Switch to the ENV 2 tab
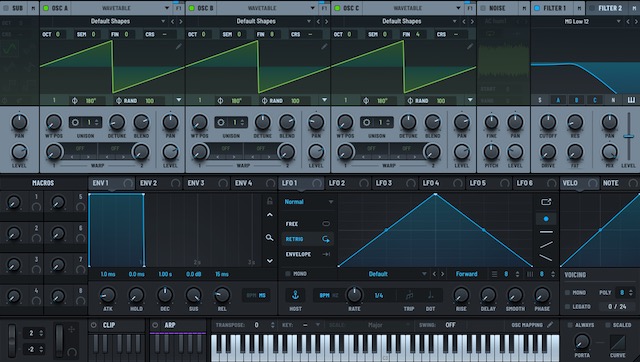This screenshot has height=362, width=640. 159,183
